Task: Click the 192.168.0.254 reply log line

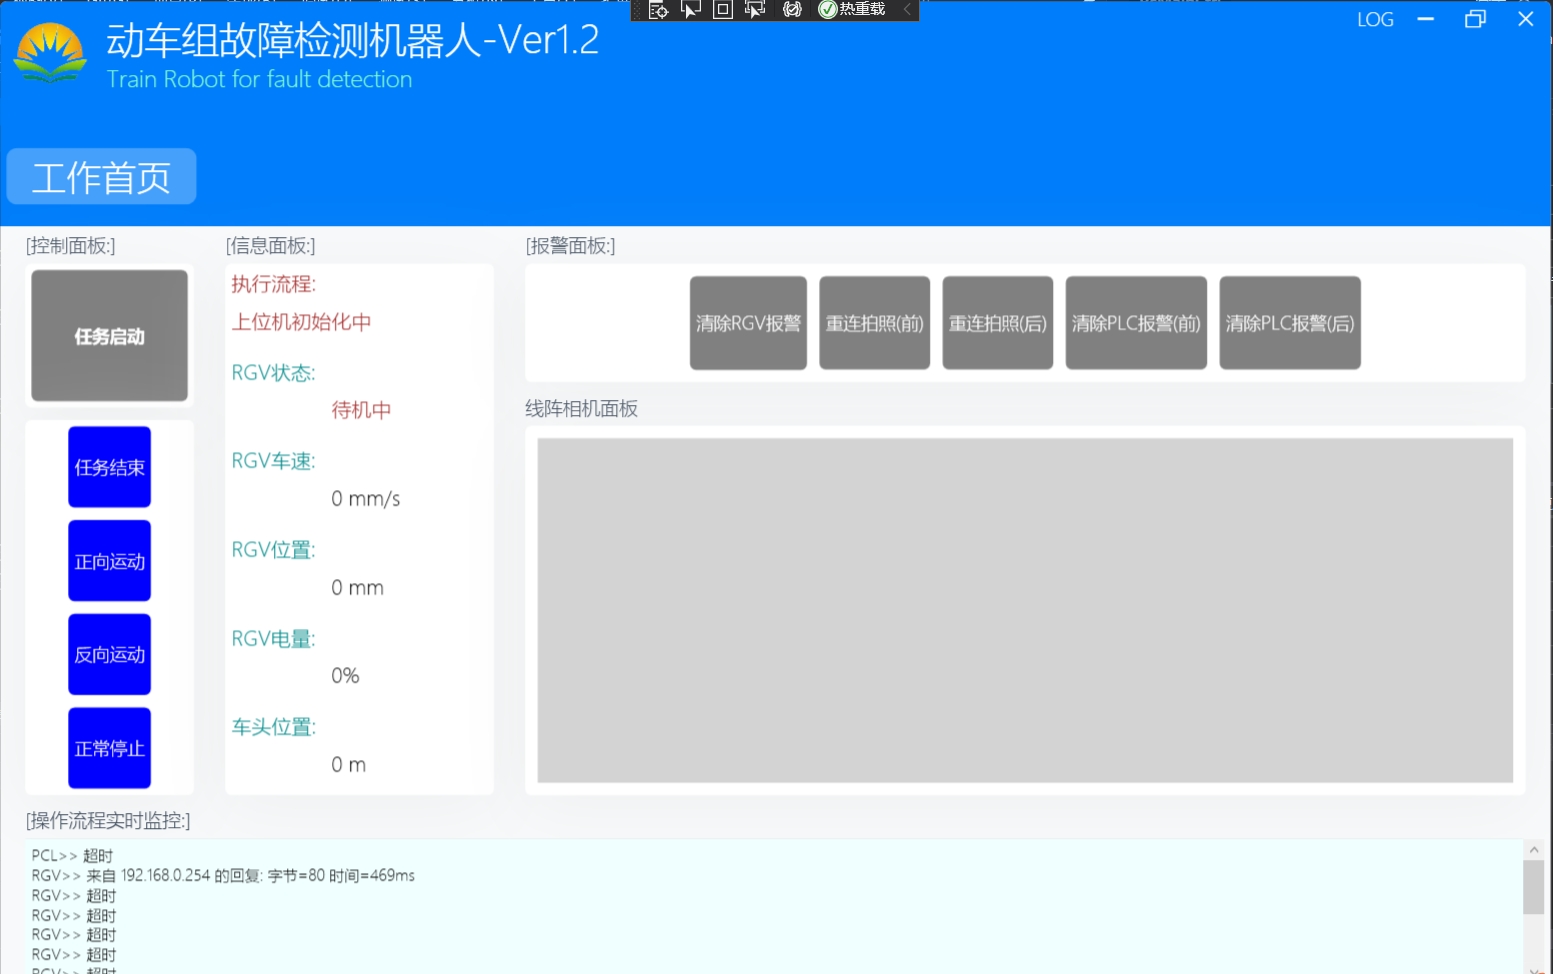Action: [223, 875]
